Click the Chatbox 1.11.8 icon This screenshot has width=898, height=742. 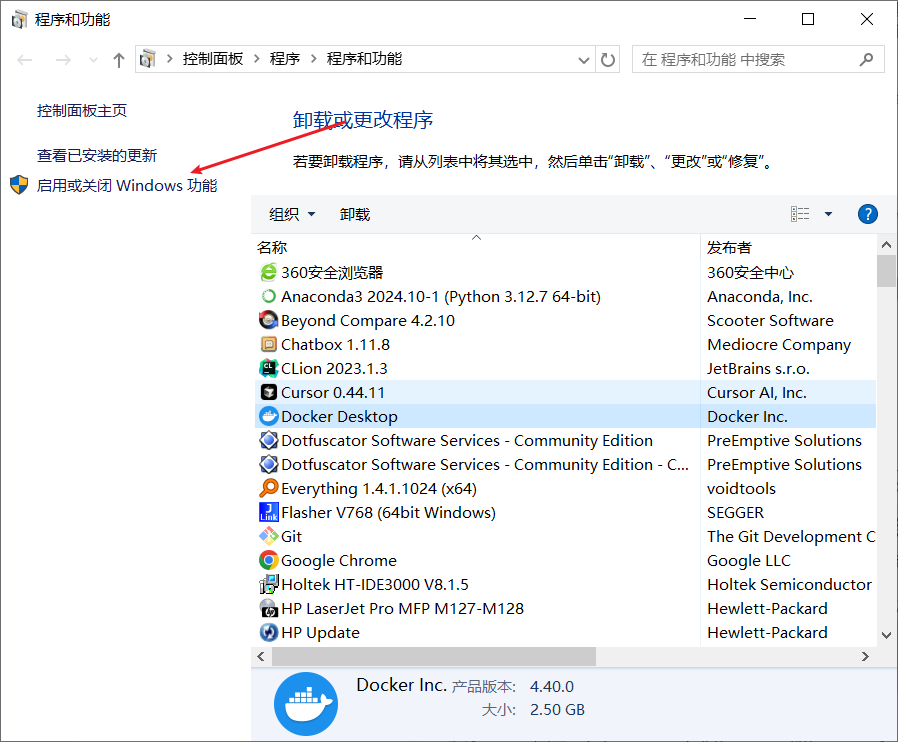coord(268,345)
